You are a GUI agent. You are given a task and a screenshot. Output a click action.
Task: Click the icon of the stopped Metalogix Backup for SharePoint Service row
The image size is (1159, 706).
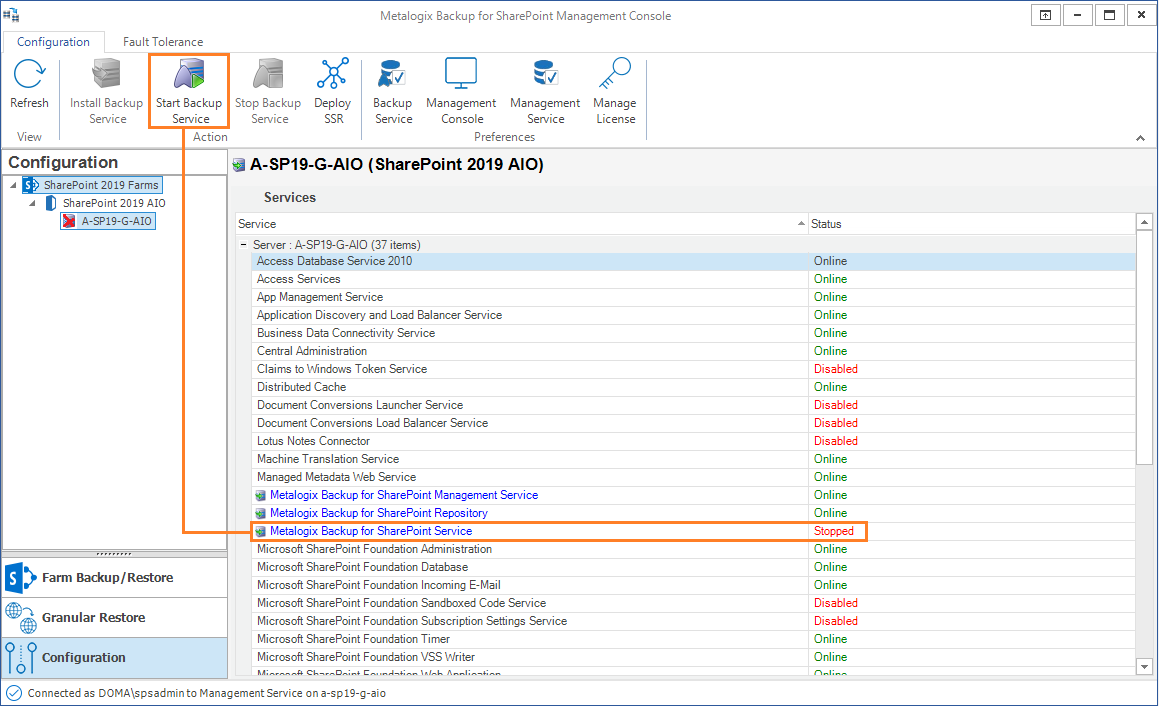point(260,531)
